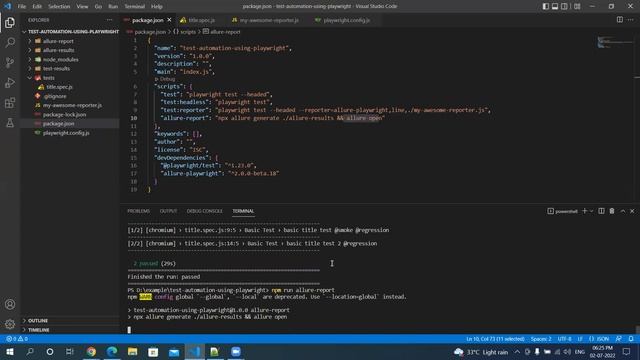Open the DEBUG CONSOLE panel tab
The height and width of the screenshot is (360, 640).
tap(204, 211)
